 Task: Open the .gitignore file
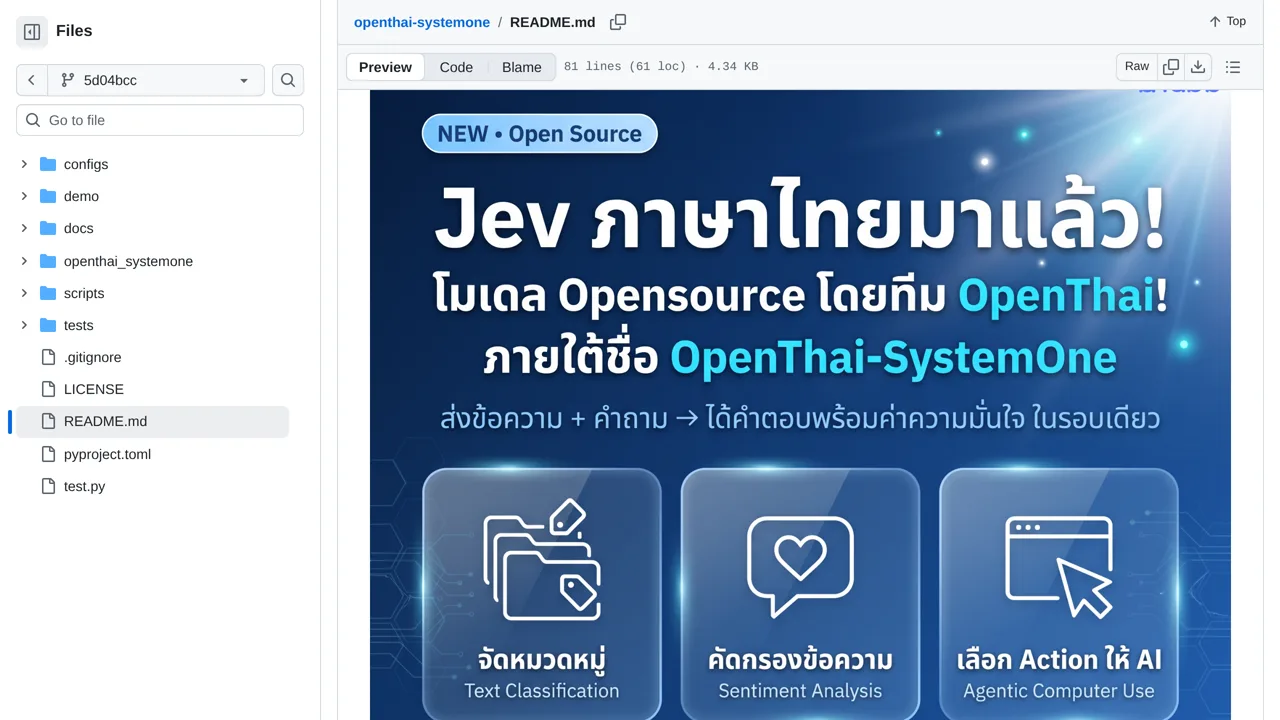pos(92,357)
